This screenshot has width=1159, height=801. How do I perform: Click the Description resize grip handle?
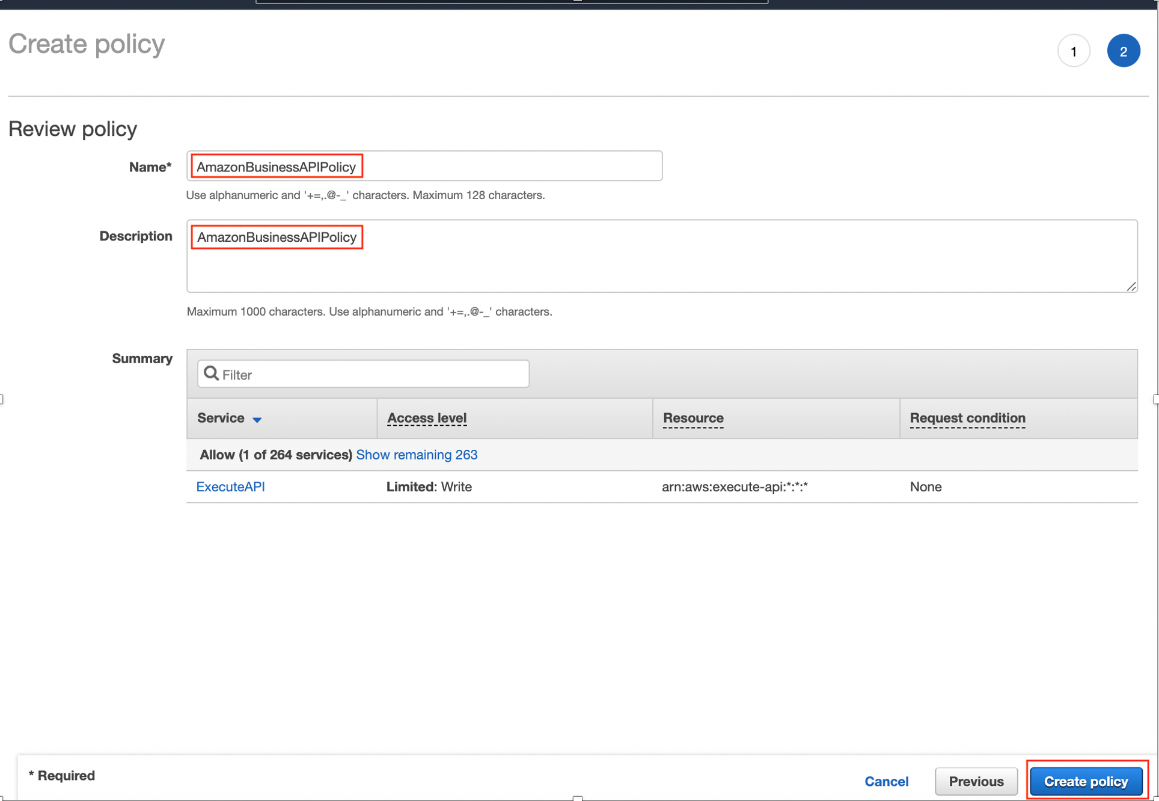[1131, 286]
